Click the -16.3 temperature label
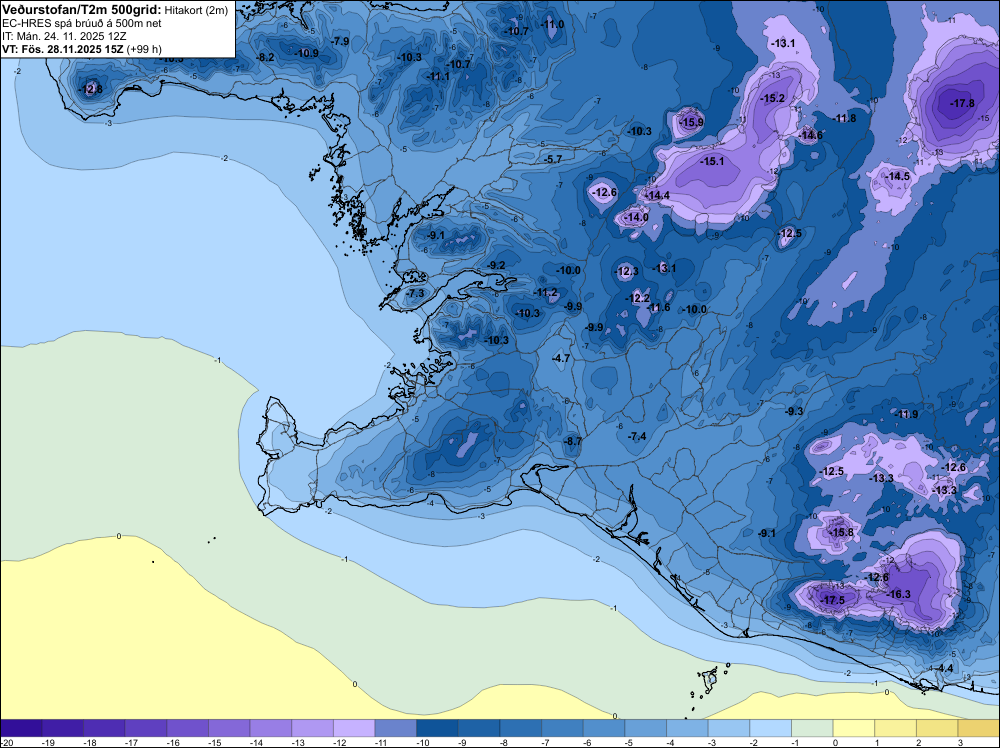The image size is (1000, 748). coord(899,594)
